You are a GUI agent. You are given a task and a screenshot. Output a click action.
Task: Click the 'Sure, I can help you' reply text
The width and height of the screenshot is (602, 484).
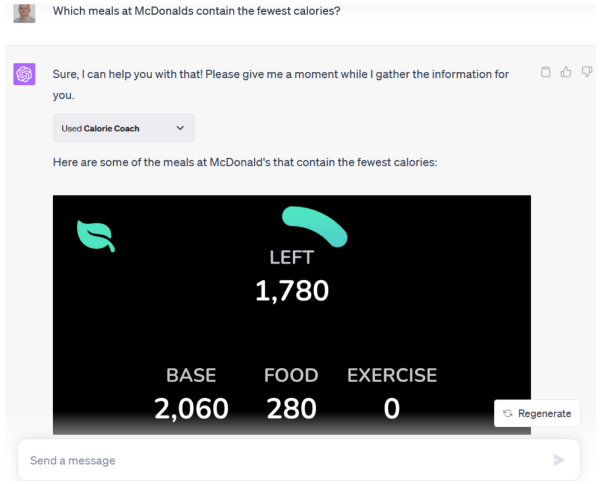(280, 74)
